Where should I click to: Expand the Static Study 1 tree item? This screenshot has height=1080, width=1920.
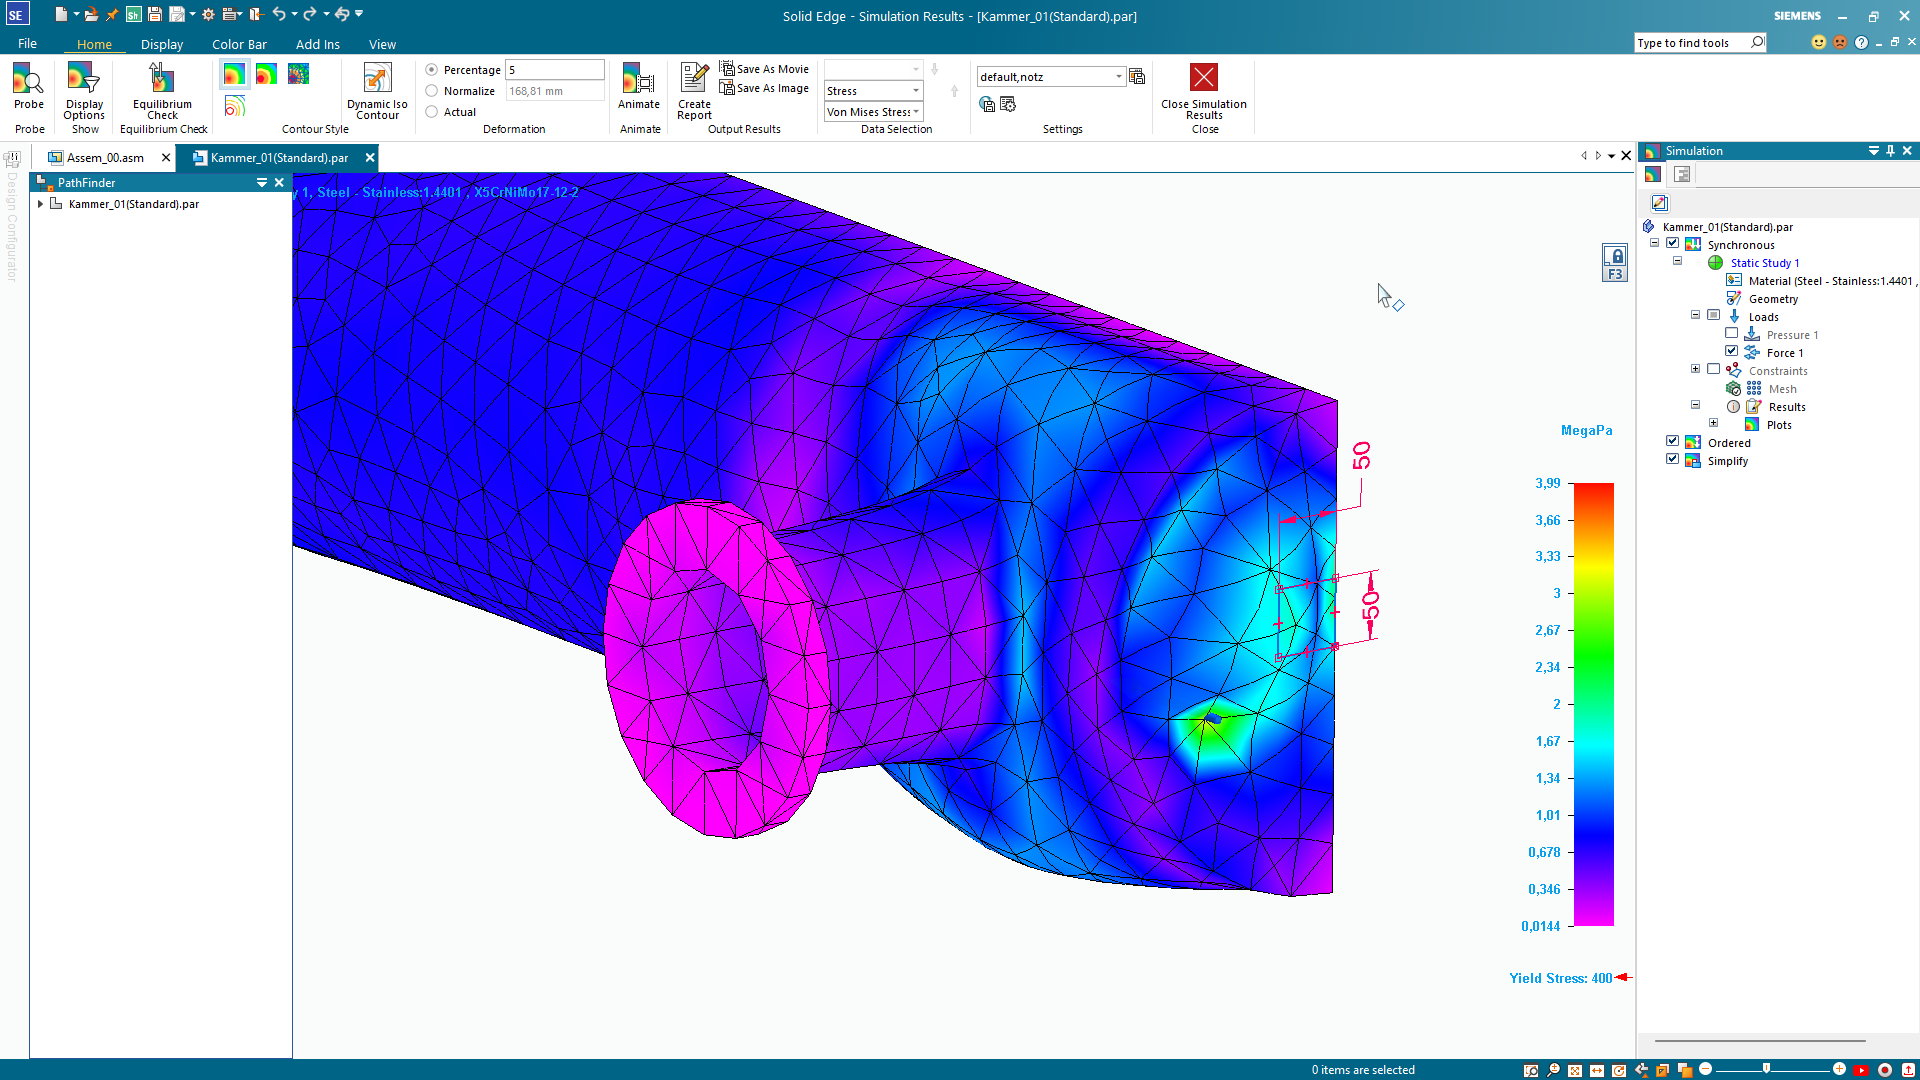(x=1676, y=262)
